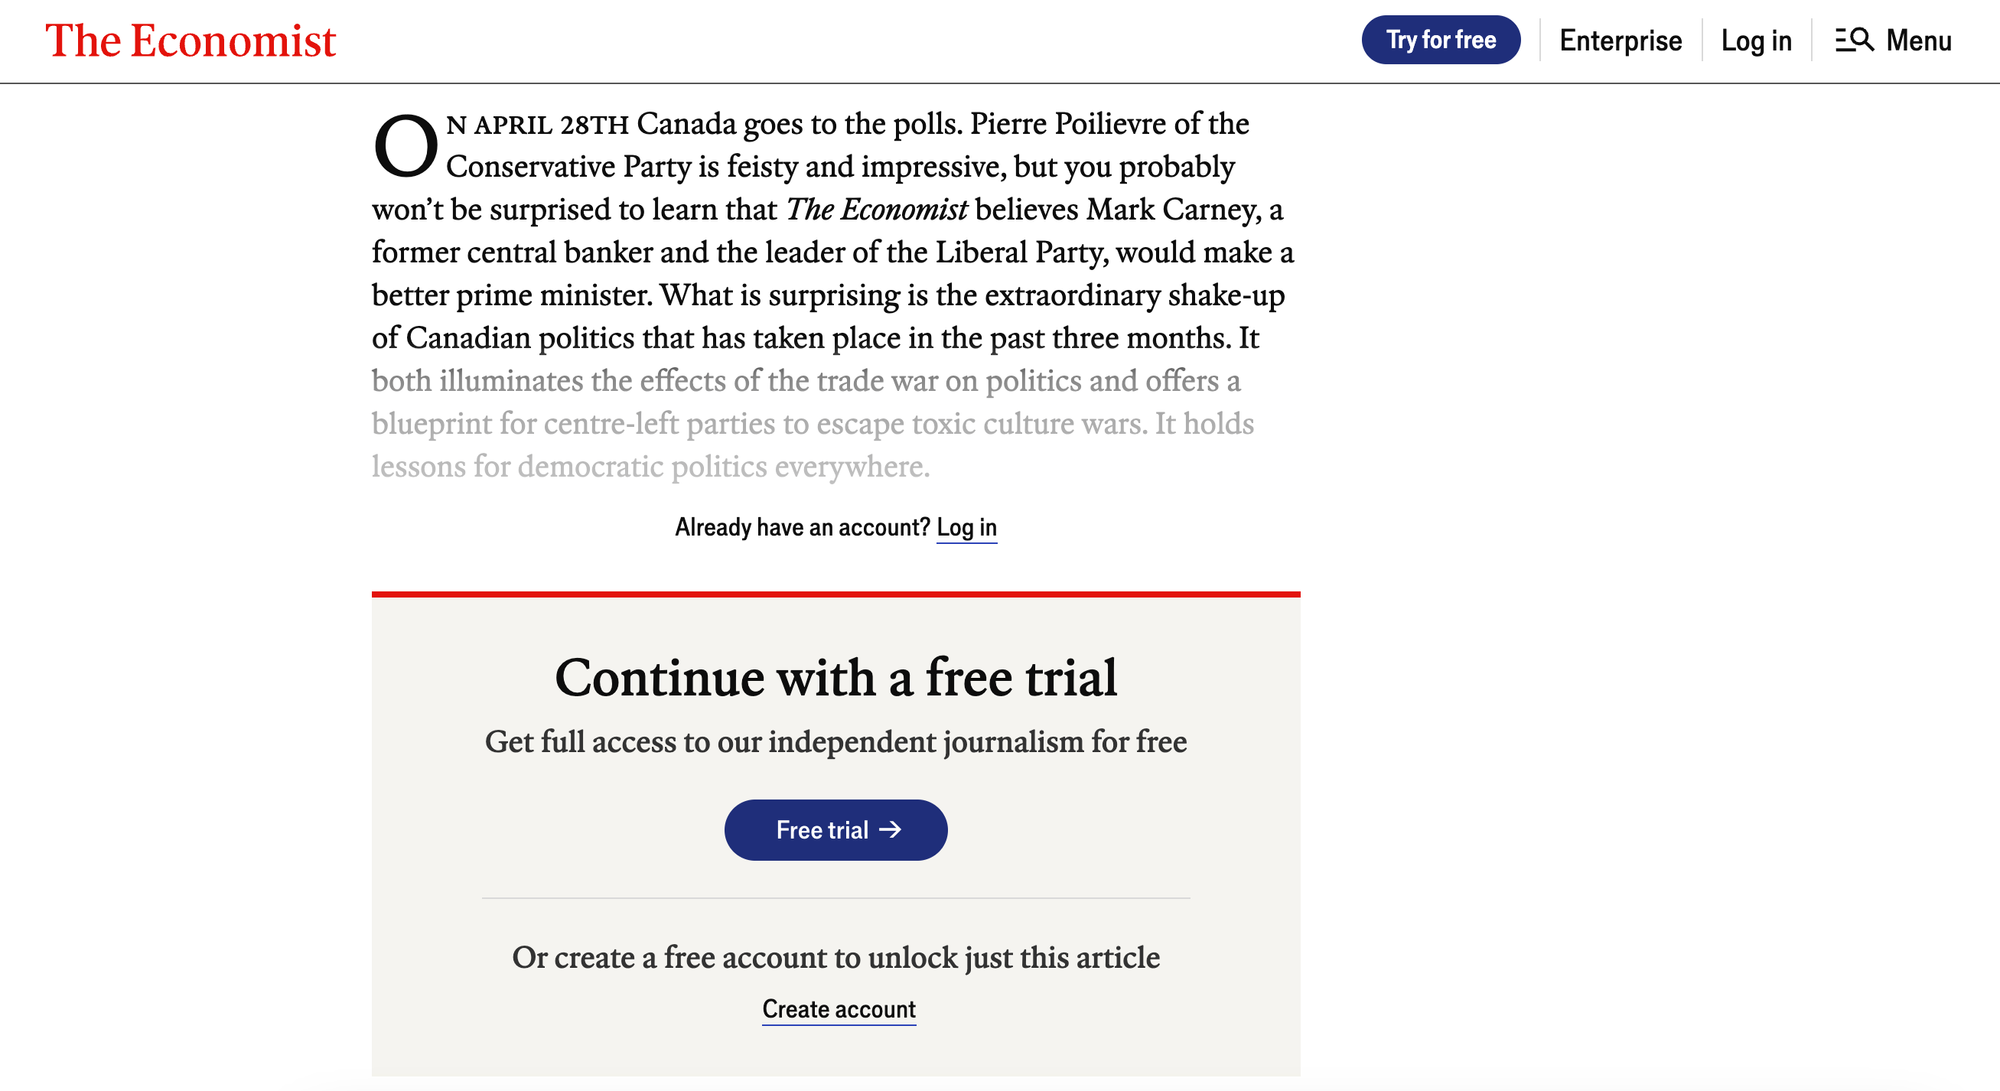Click the Get full access subheading text
The width and height of the screenshot is (2000, 1091).
coord(836,742)
